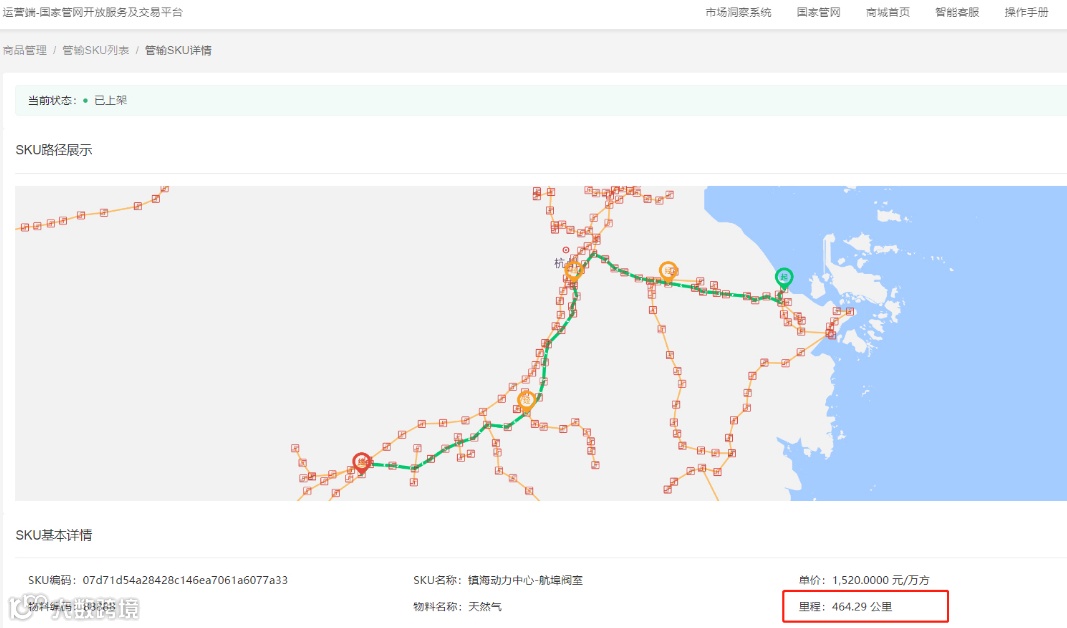Open 国家管网 in top navigation

pos(819,12)
